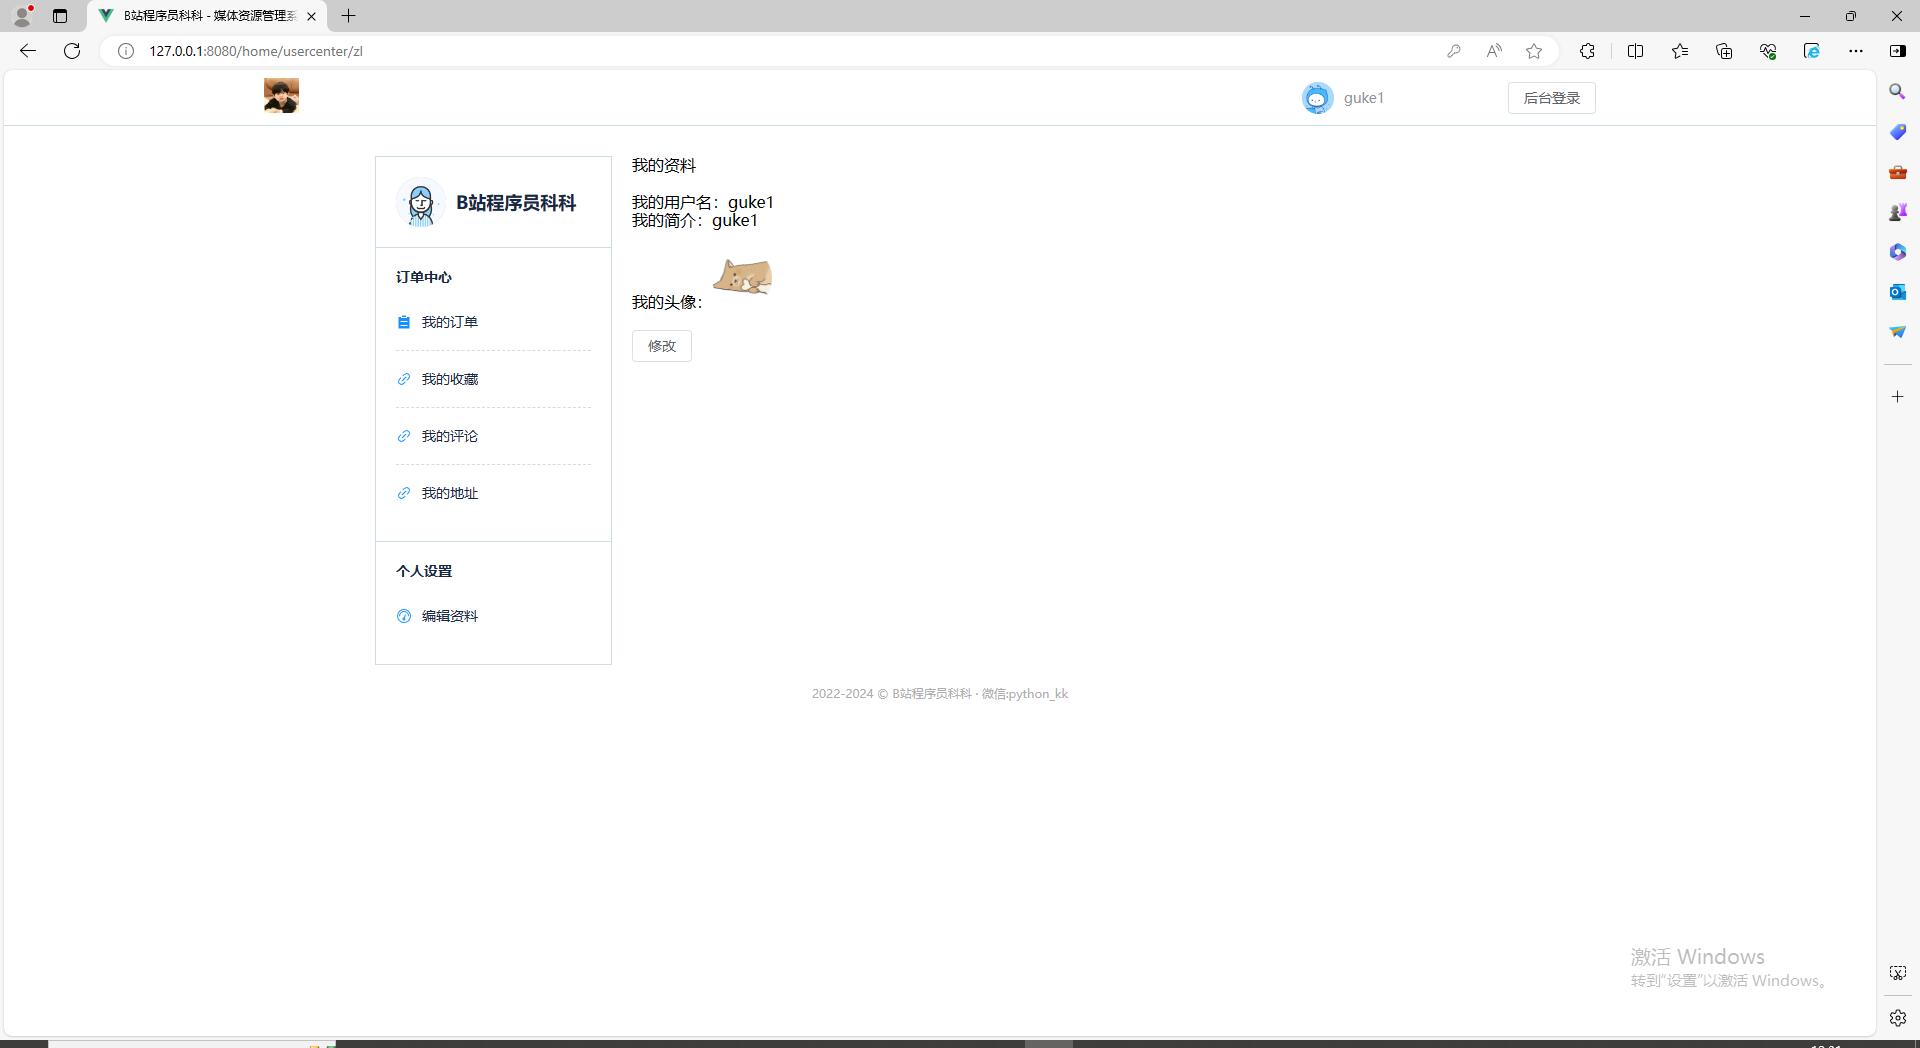The width and height of the screenshot is (1920, 1048).
Task: Open browser essentials heart icon
Action: [1768, 51]
